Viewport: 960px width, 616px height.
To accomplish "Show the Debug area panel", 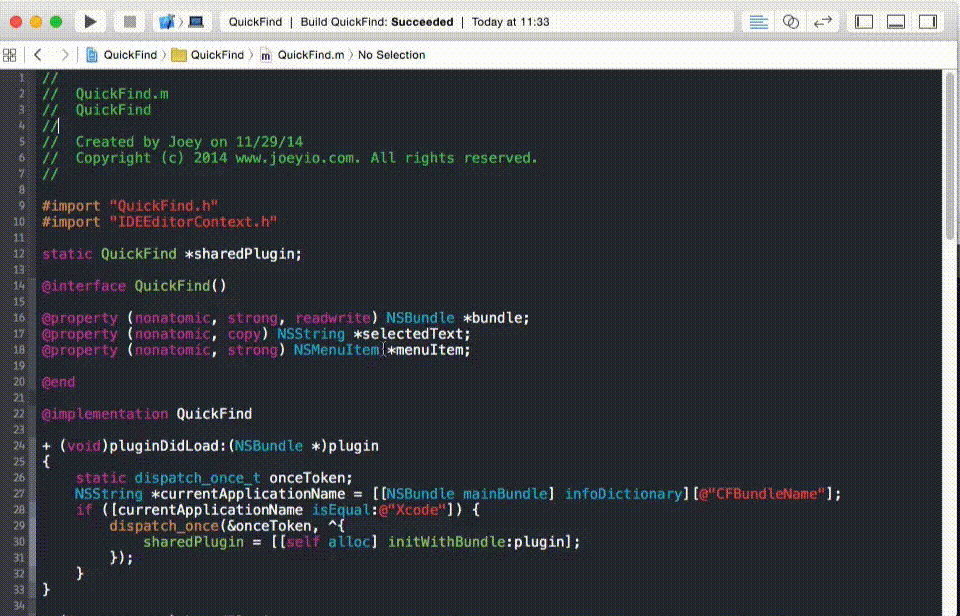I will (896, 21).
